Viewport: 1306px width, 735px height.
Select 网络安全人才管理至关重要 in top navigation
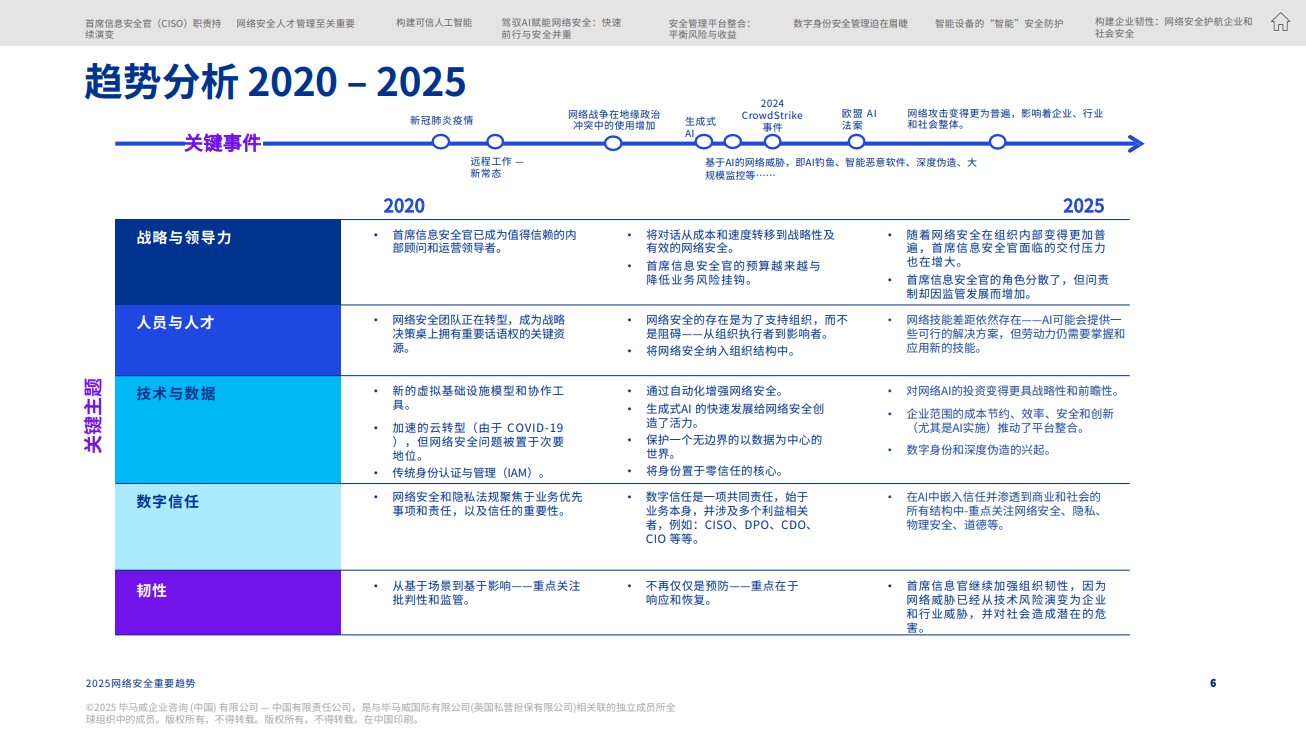[294, 22]
